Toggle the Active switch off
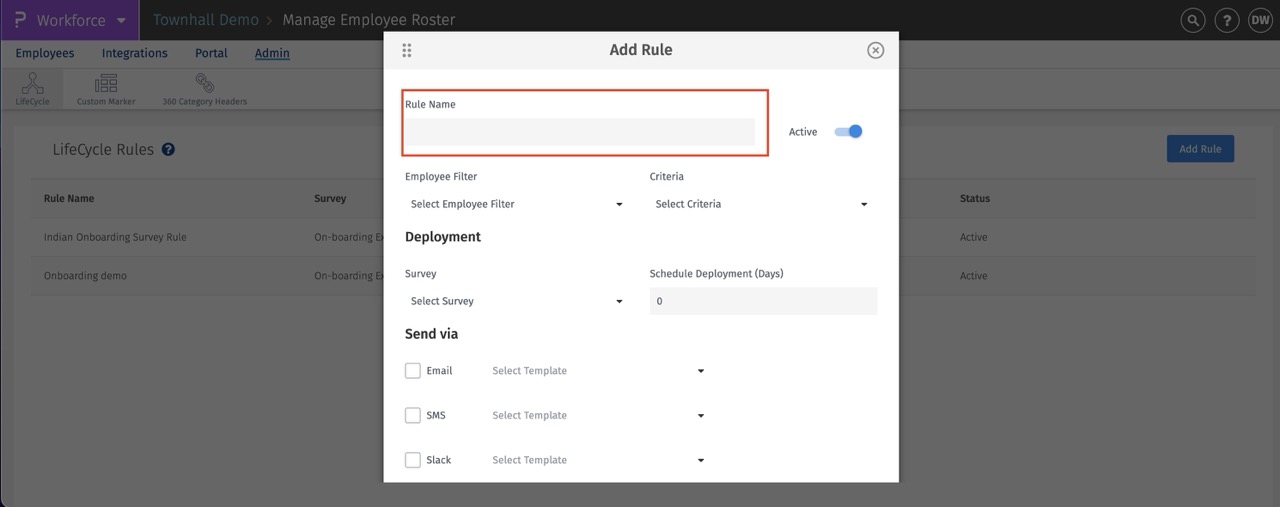This screenshot has height=507, width=1280. [849, 131]
